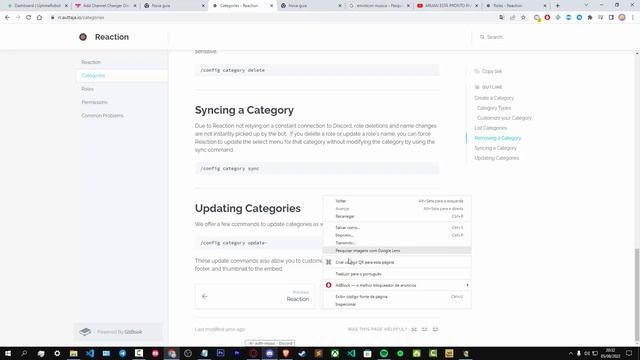Click the Powered by GitBook link
The image size is (640, 360).
coord(118,332)
